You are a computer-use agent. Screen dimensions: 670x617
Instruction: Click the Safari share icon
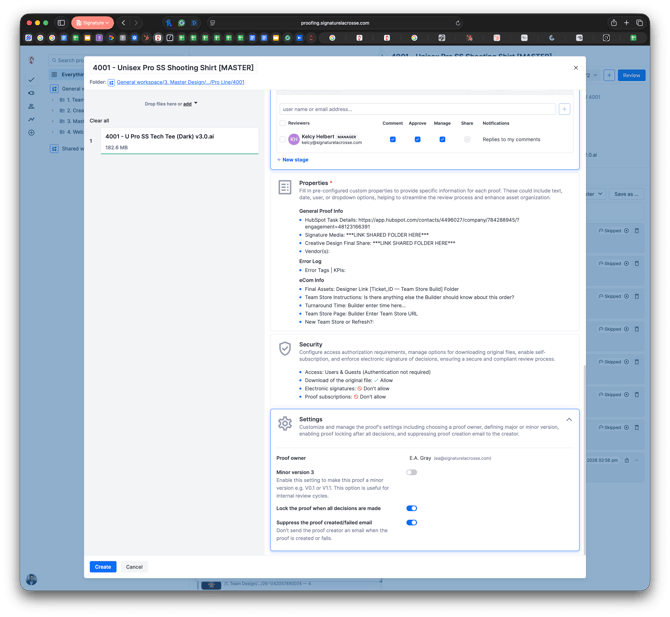613,23
